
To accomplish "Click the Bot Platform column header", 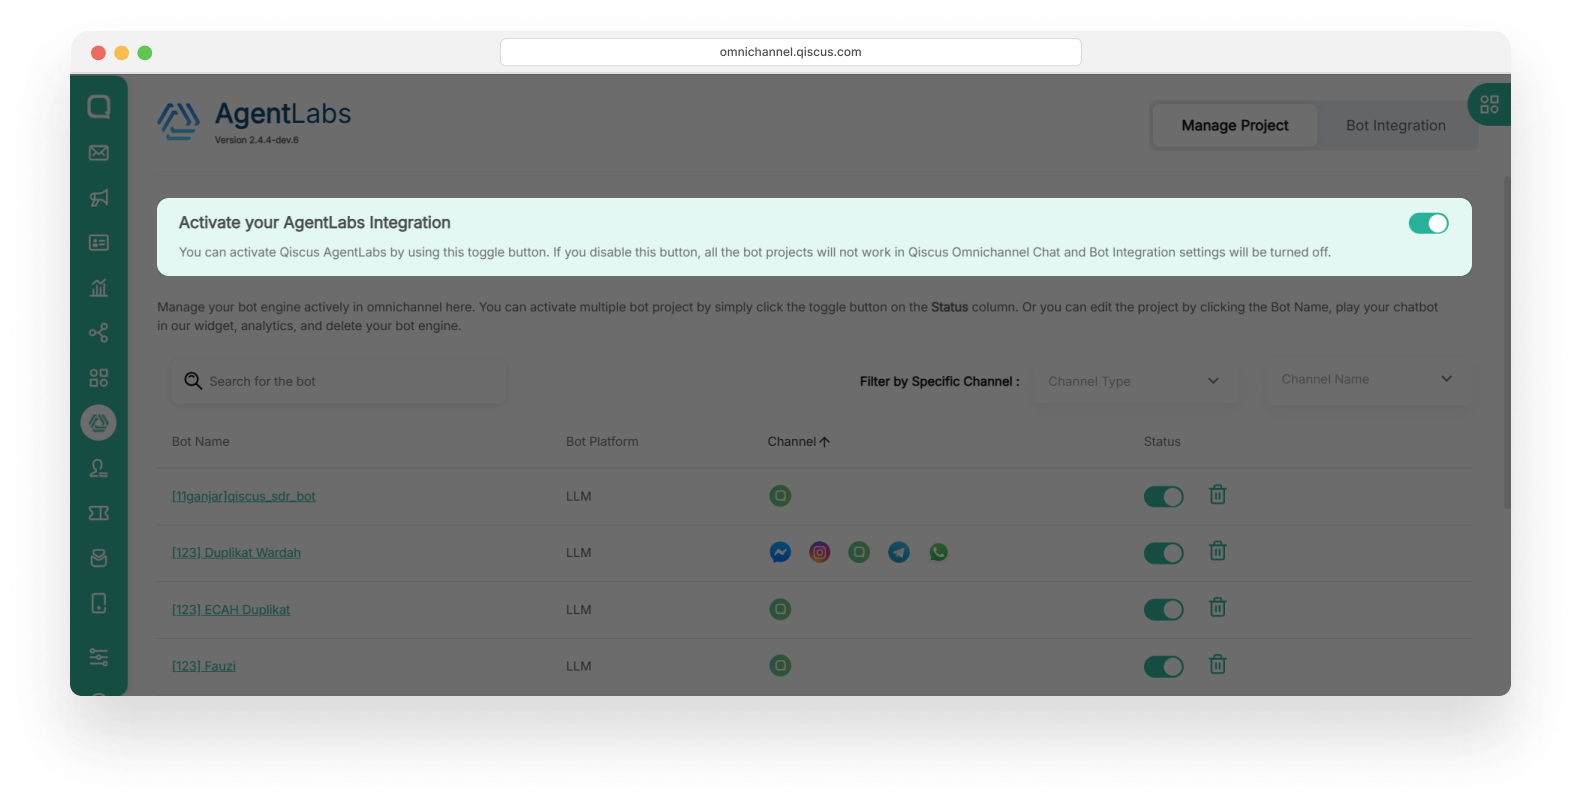I will coord(602,442).
